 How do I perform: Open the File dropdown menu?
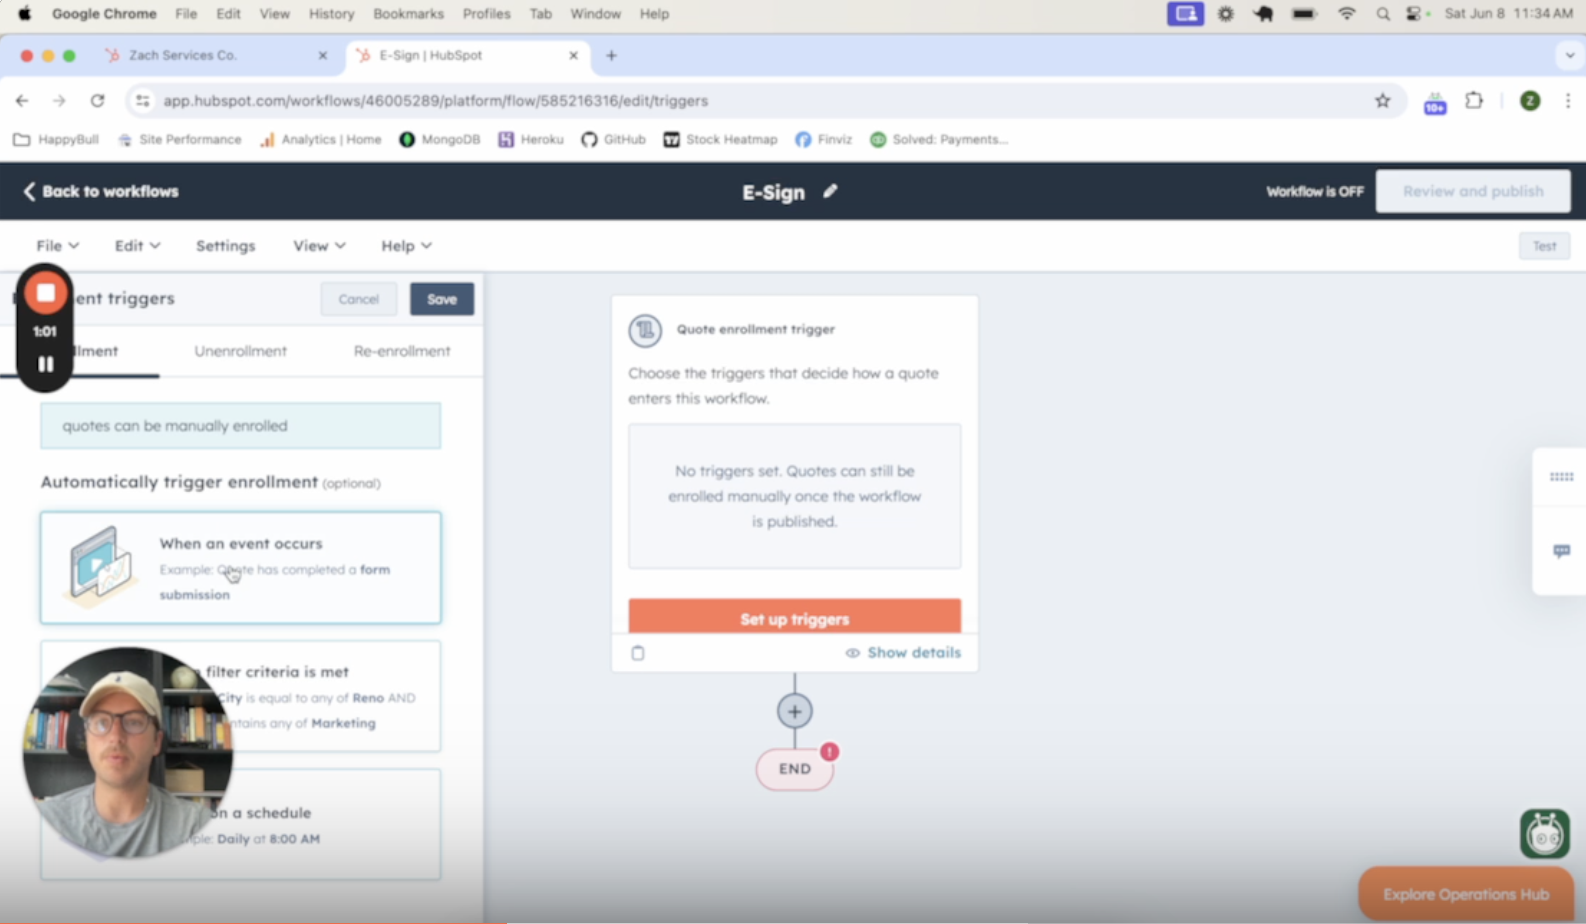coord(57,246)
